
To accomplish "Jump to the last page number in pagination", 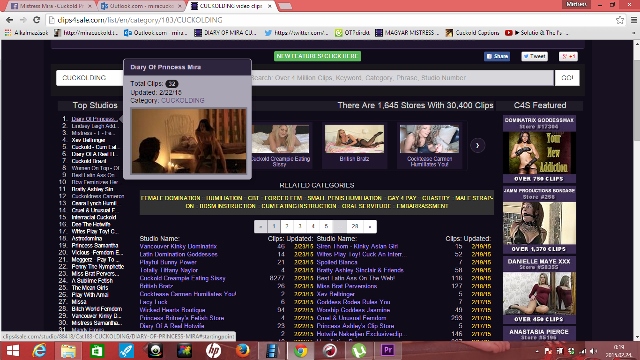I will click(x=355, y=226).
